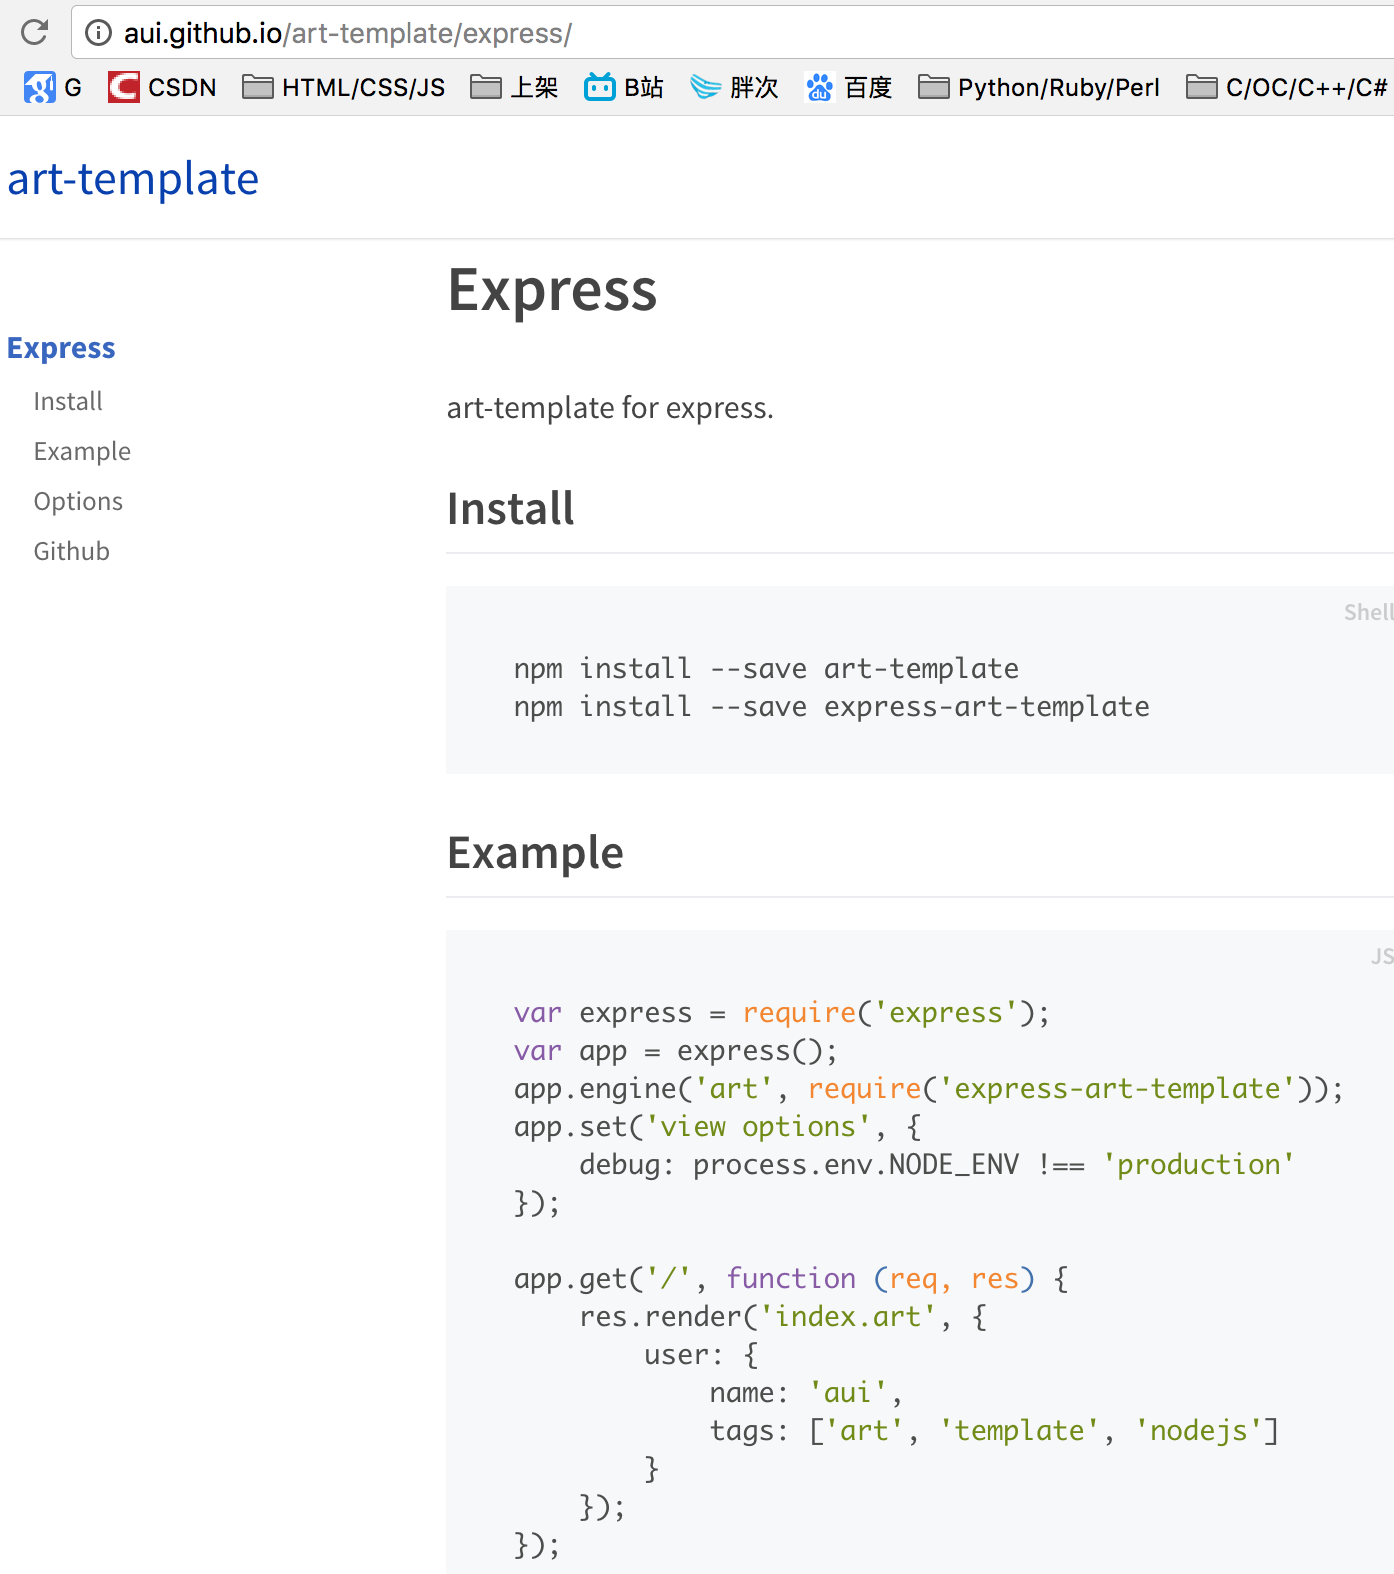Viewport: 1394px width, 1574px height.
Task: Open the B站 bookmark
Action: point(624,88)
